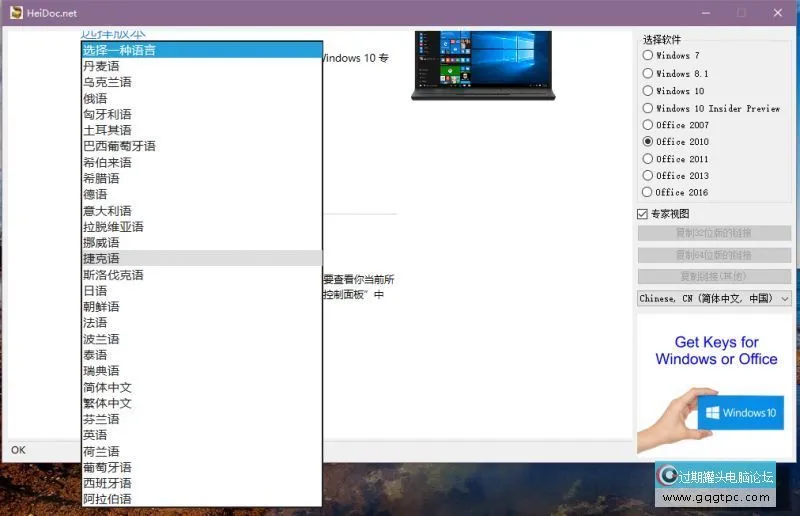Screen dimensions: 800x516
Task: Toggle the 专家视图 checkbox
Action: click(643, 214)
